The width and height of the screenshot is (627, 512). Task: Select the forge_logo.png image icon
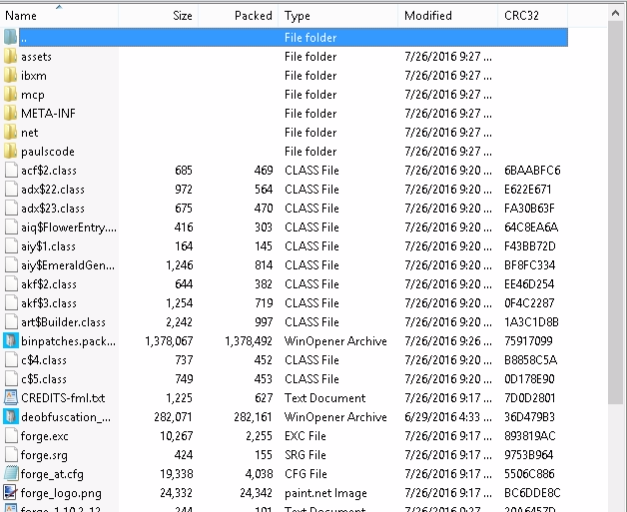10,494
